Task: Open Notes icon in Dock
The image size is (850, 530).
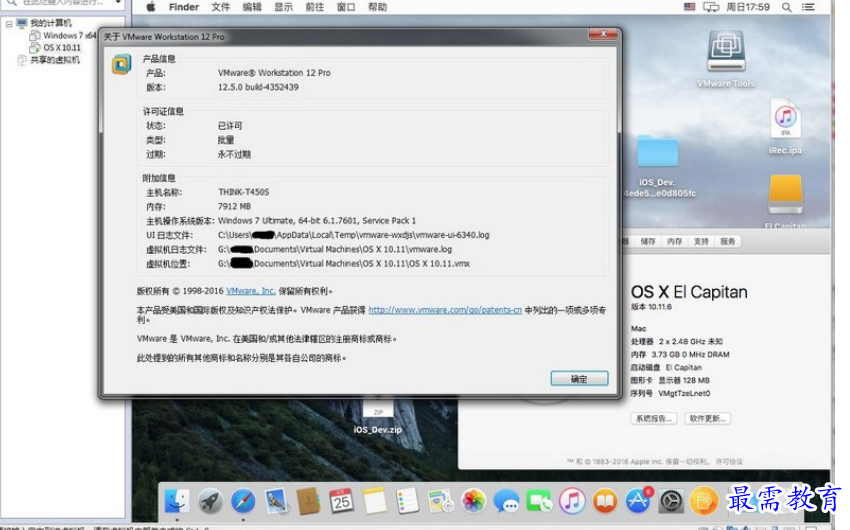Action: point(375,501)
